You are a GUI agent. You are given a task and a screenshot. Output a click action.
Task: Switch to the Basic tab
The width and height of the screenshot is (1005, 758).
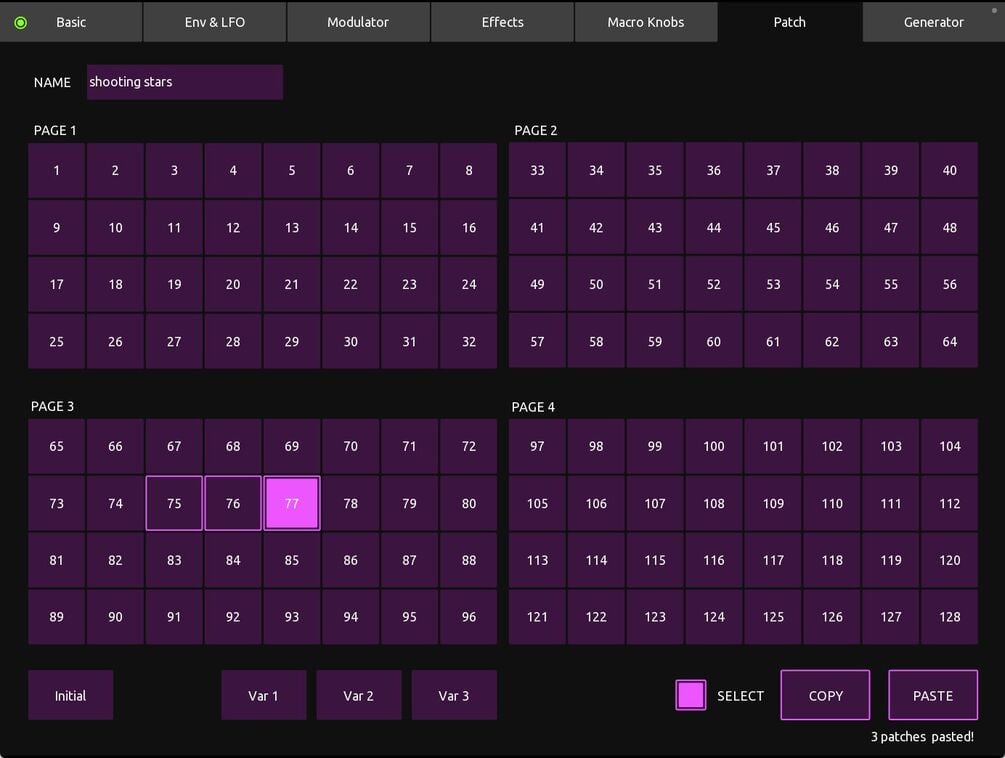tap(71, 22)
